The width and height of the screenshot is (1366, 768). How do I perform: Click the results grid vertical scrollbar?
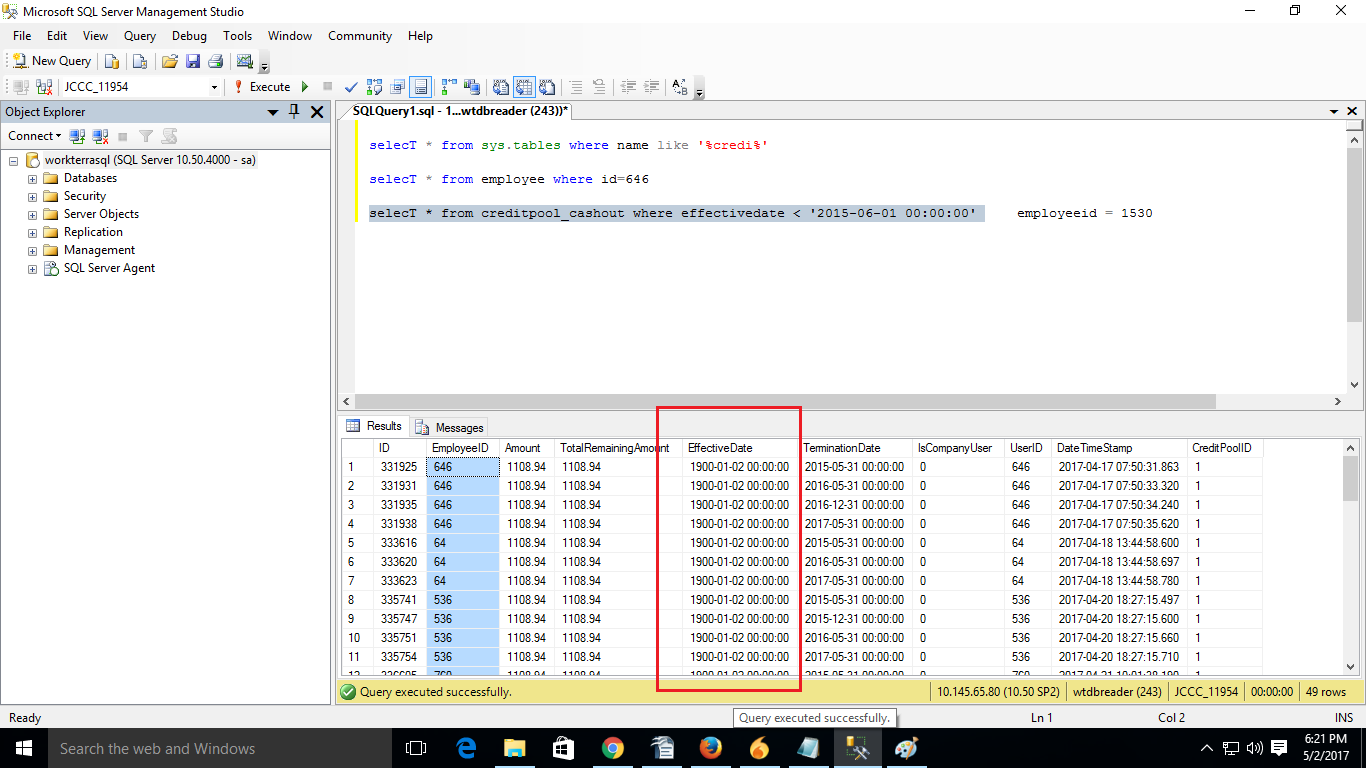coord(1351,480)
